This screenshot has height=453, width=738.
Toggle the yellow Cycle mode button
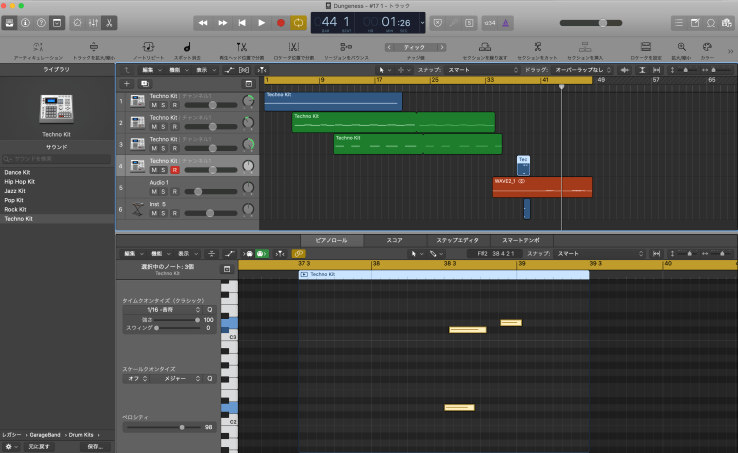pos(298,22)
